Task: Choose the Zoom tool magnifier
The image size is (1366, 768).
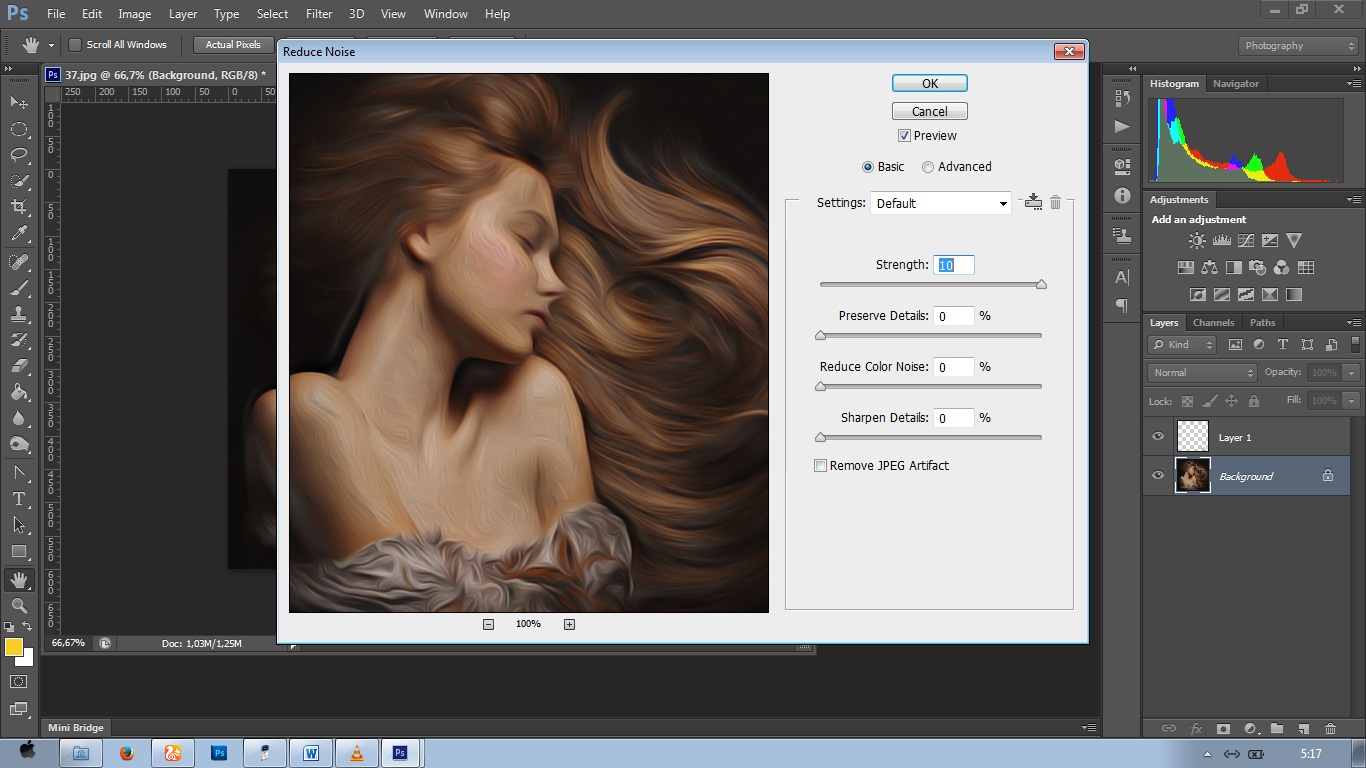Action: [19, 606]
